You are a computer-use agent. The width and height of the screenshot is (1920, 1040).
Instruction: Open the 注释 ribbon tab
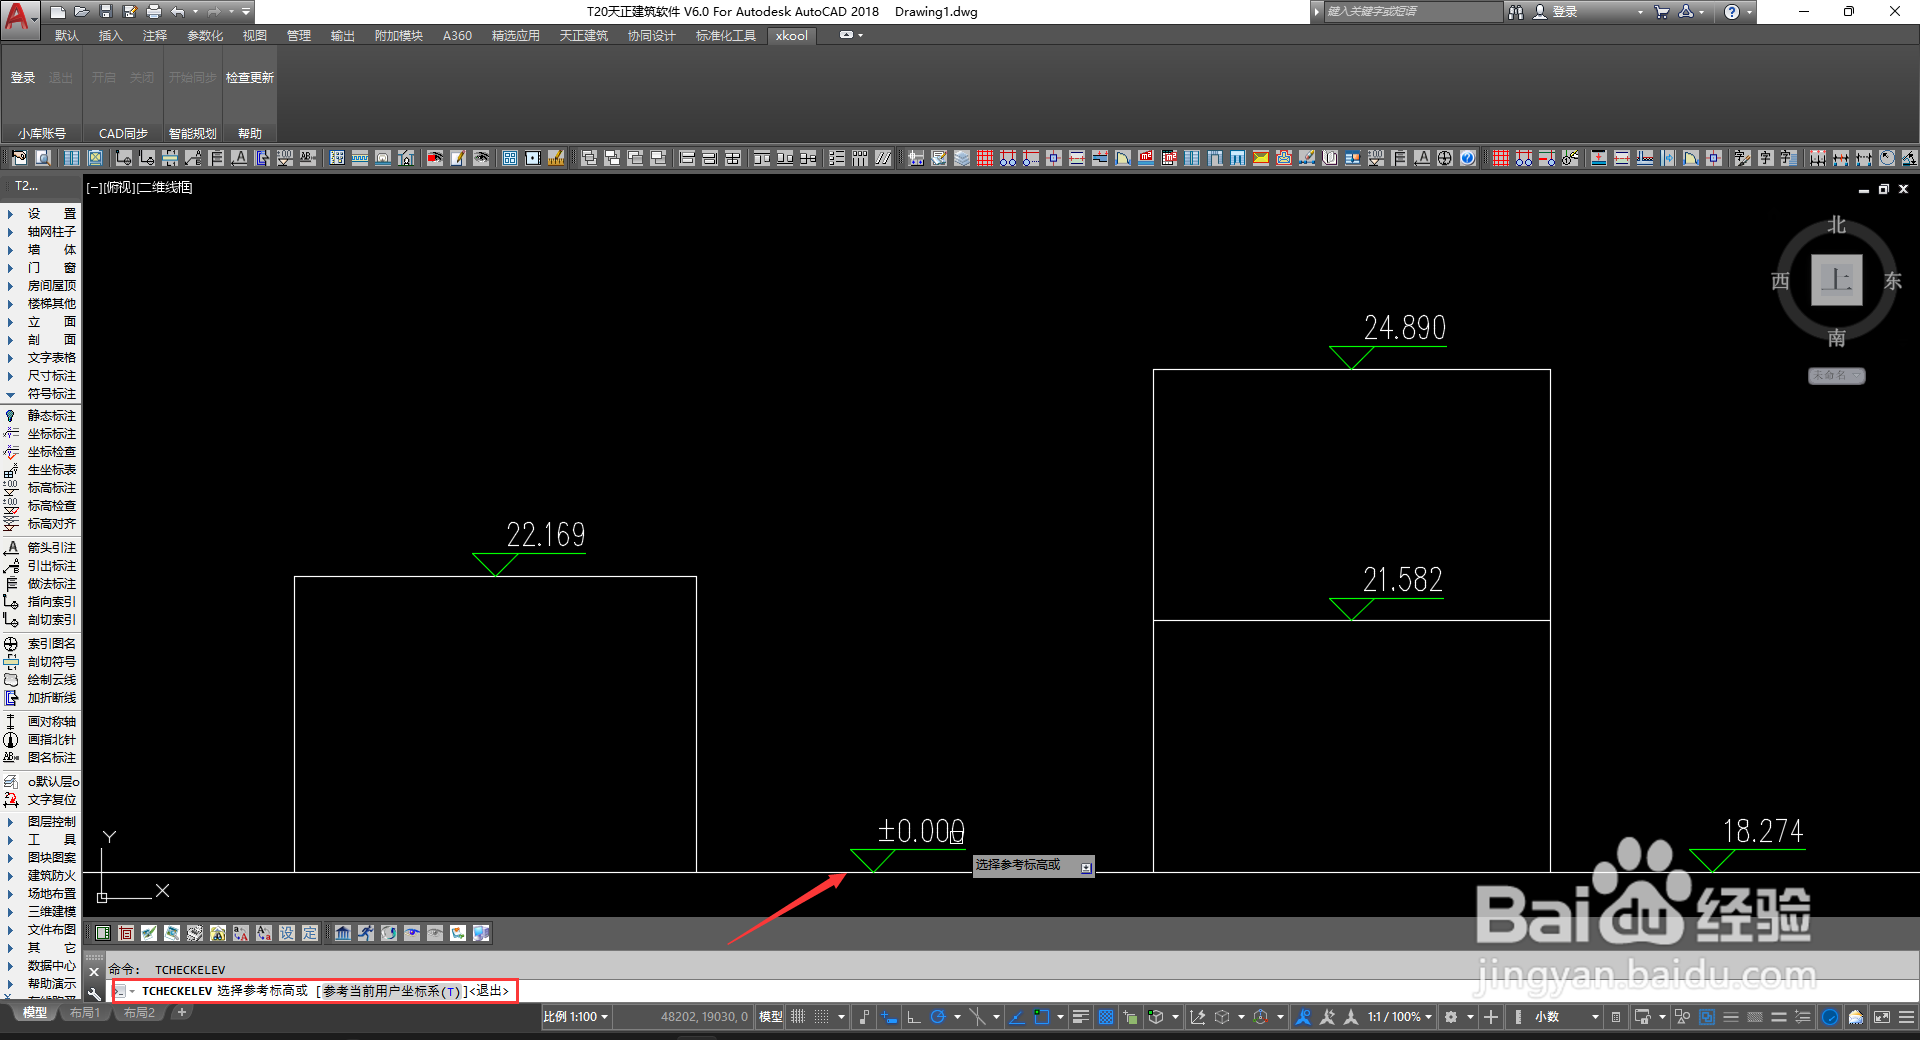[155, 36]
